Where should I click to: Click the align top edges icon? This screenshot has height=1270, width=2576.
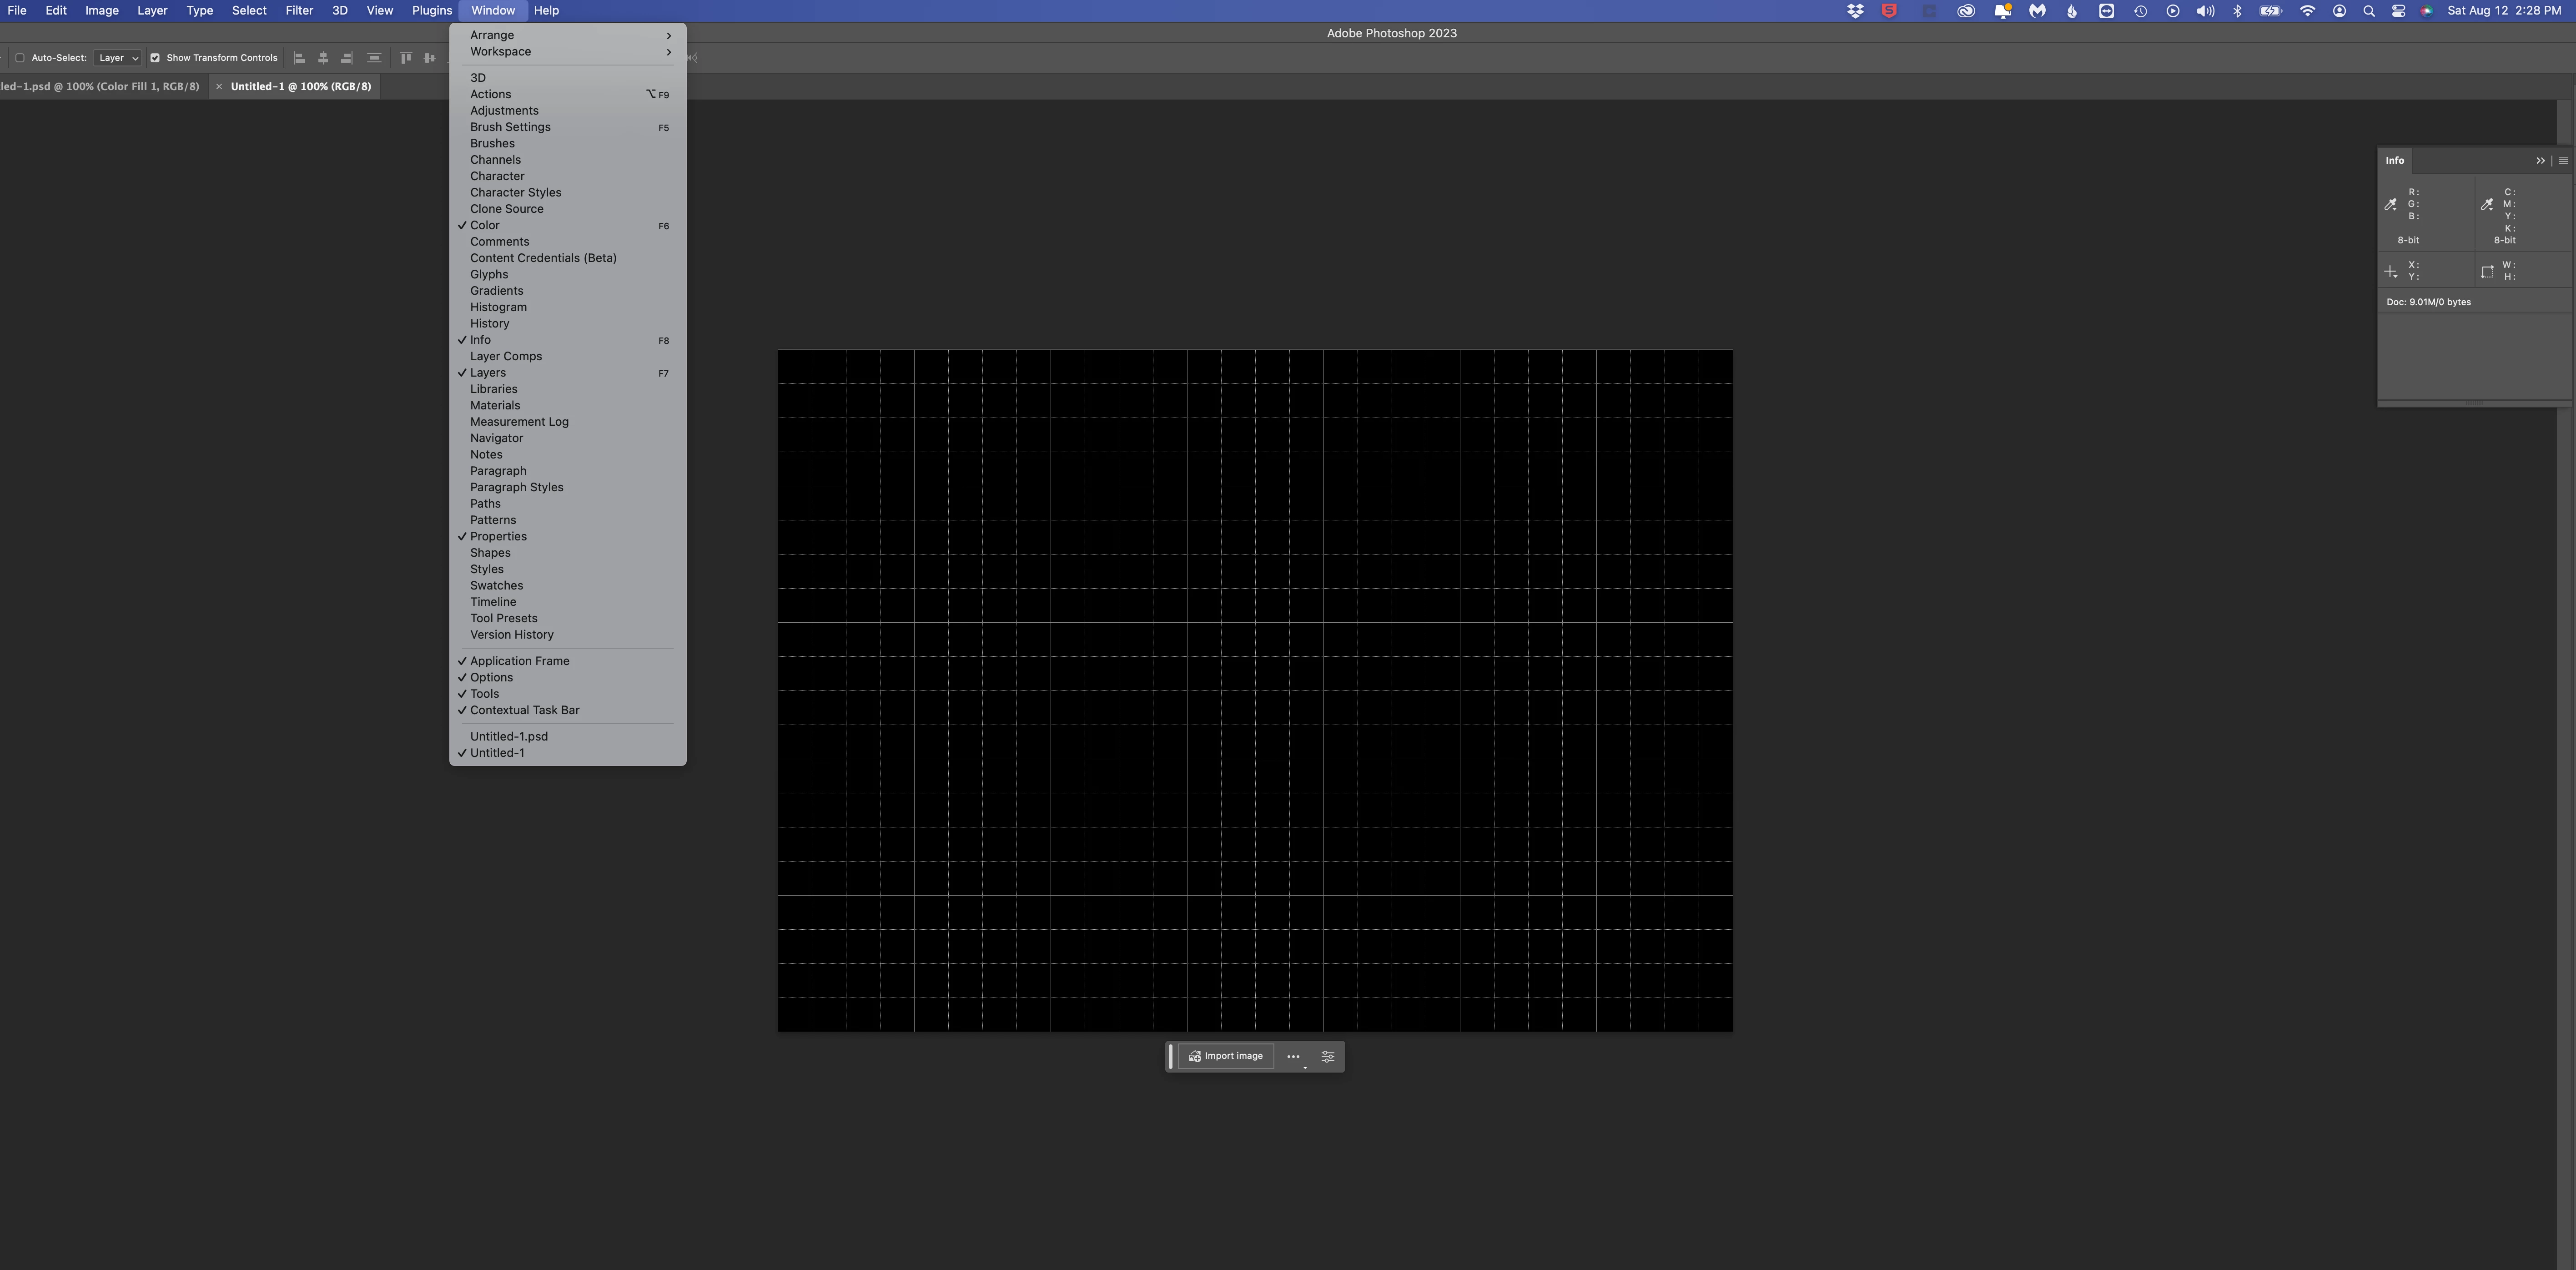pos(406,58)
